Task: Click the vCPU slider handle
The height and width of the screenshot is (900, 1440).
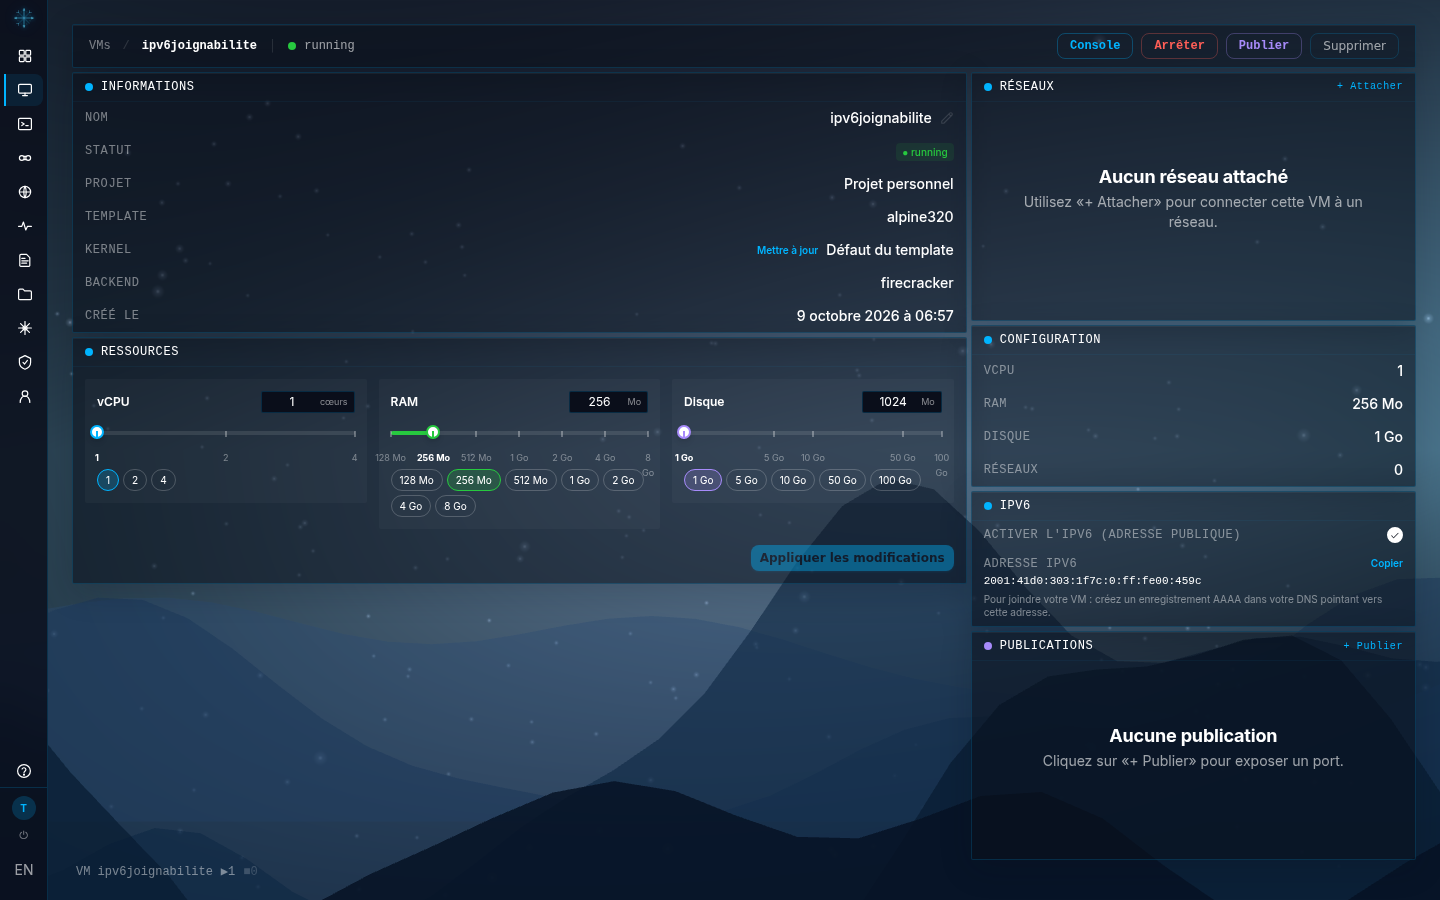Action: 97,433
